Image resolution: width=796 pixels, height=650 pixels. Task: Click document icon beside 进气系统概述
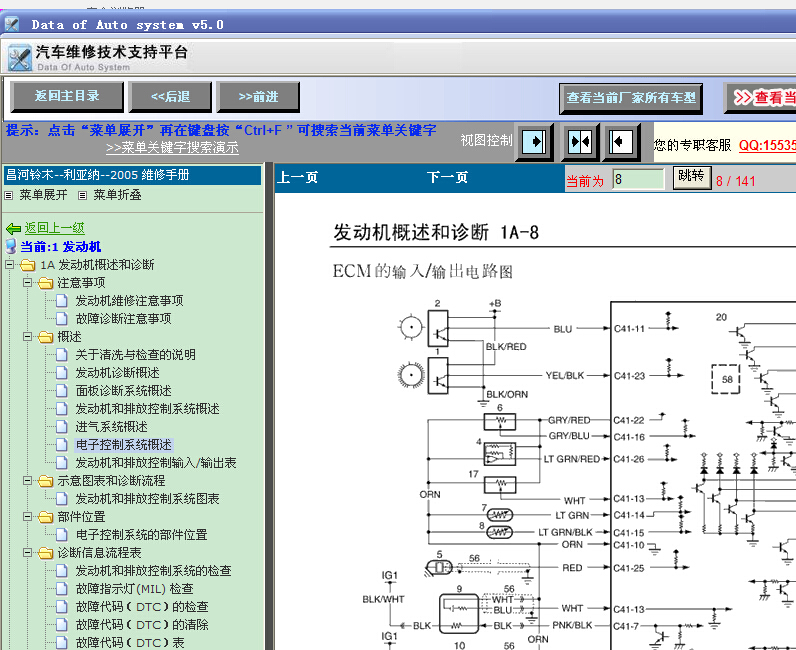64,427
